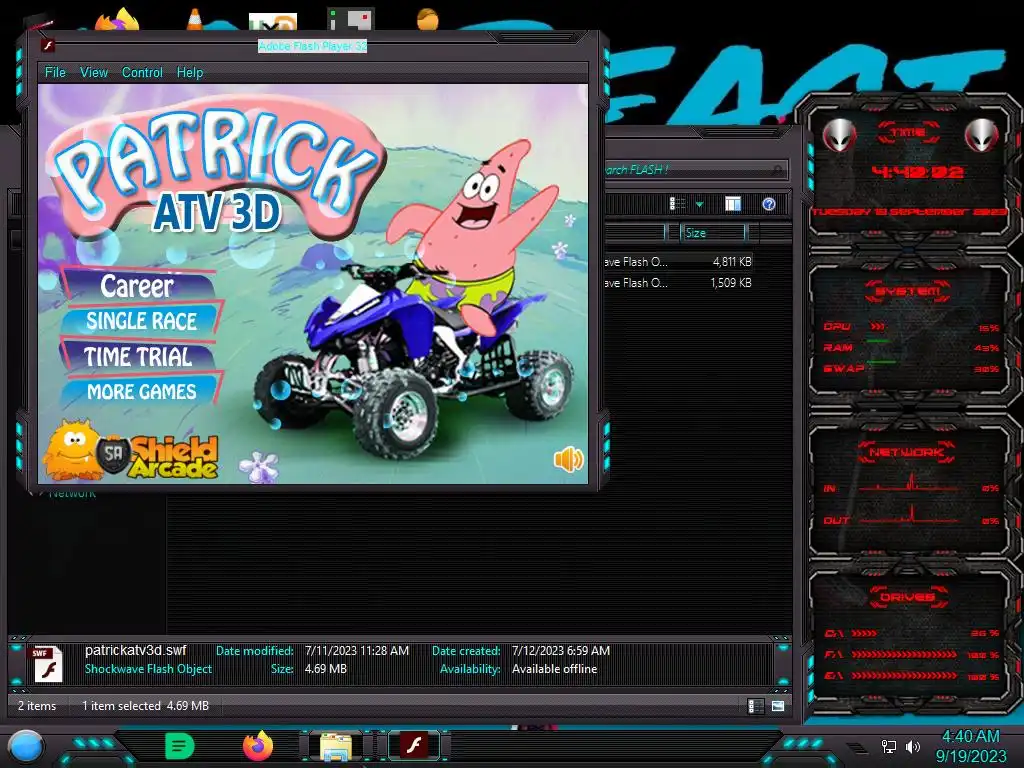Click the NETWORK widget header
This screenshot has height=768, width=1024.
907,452
